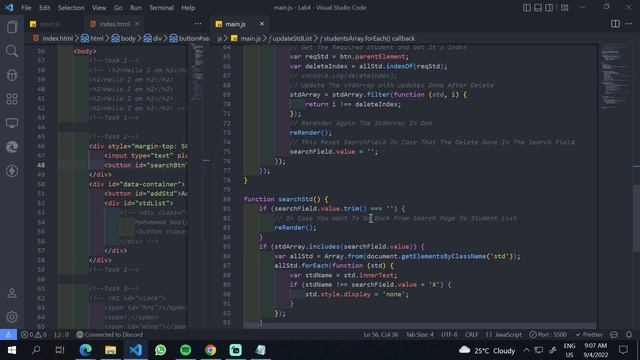Open the Manage gear icon
This screenshot has height=360, width=640.
coord(12,317)
